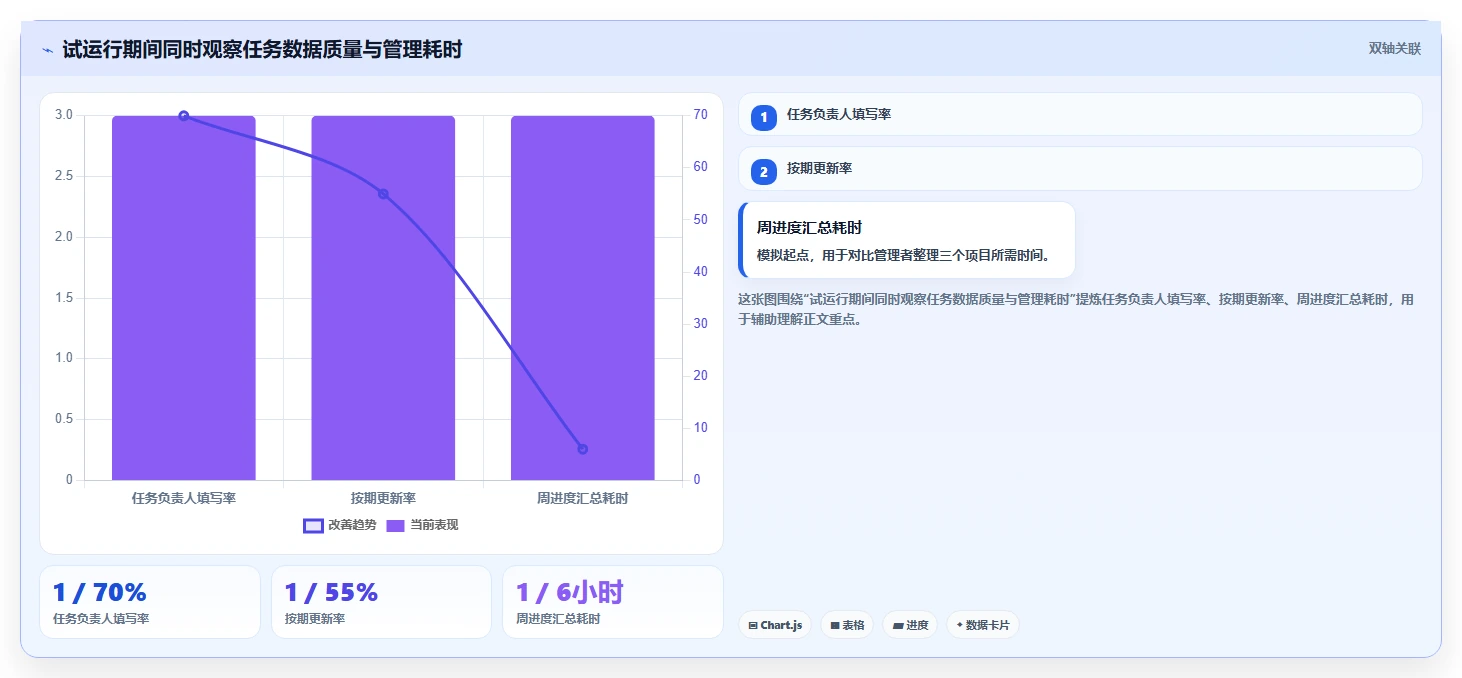Select the 1 / 70% stat card

coord(150,602)
